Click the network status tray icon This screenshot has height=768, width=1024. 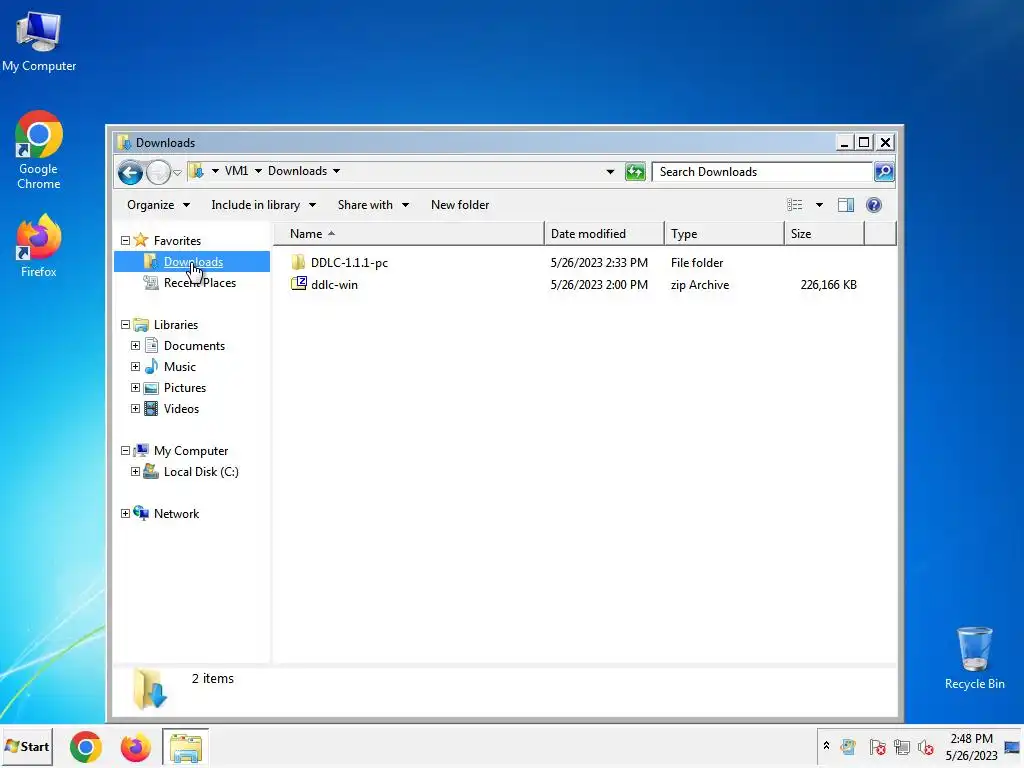click(902, 747)
